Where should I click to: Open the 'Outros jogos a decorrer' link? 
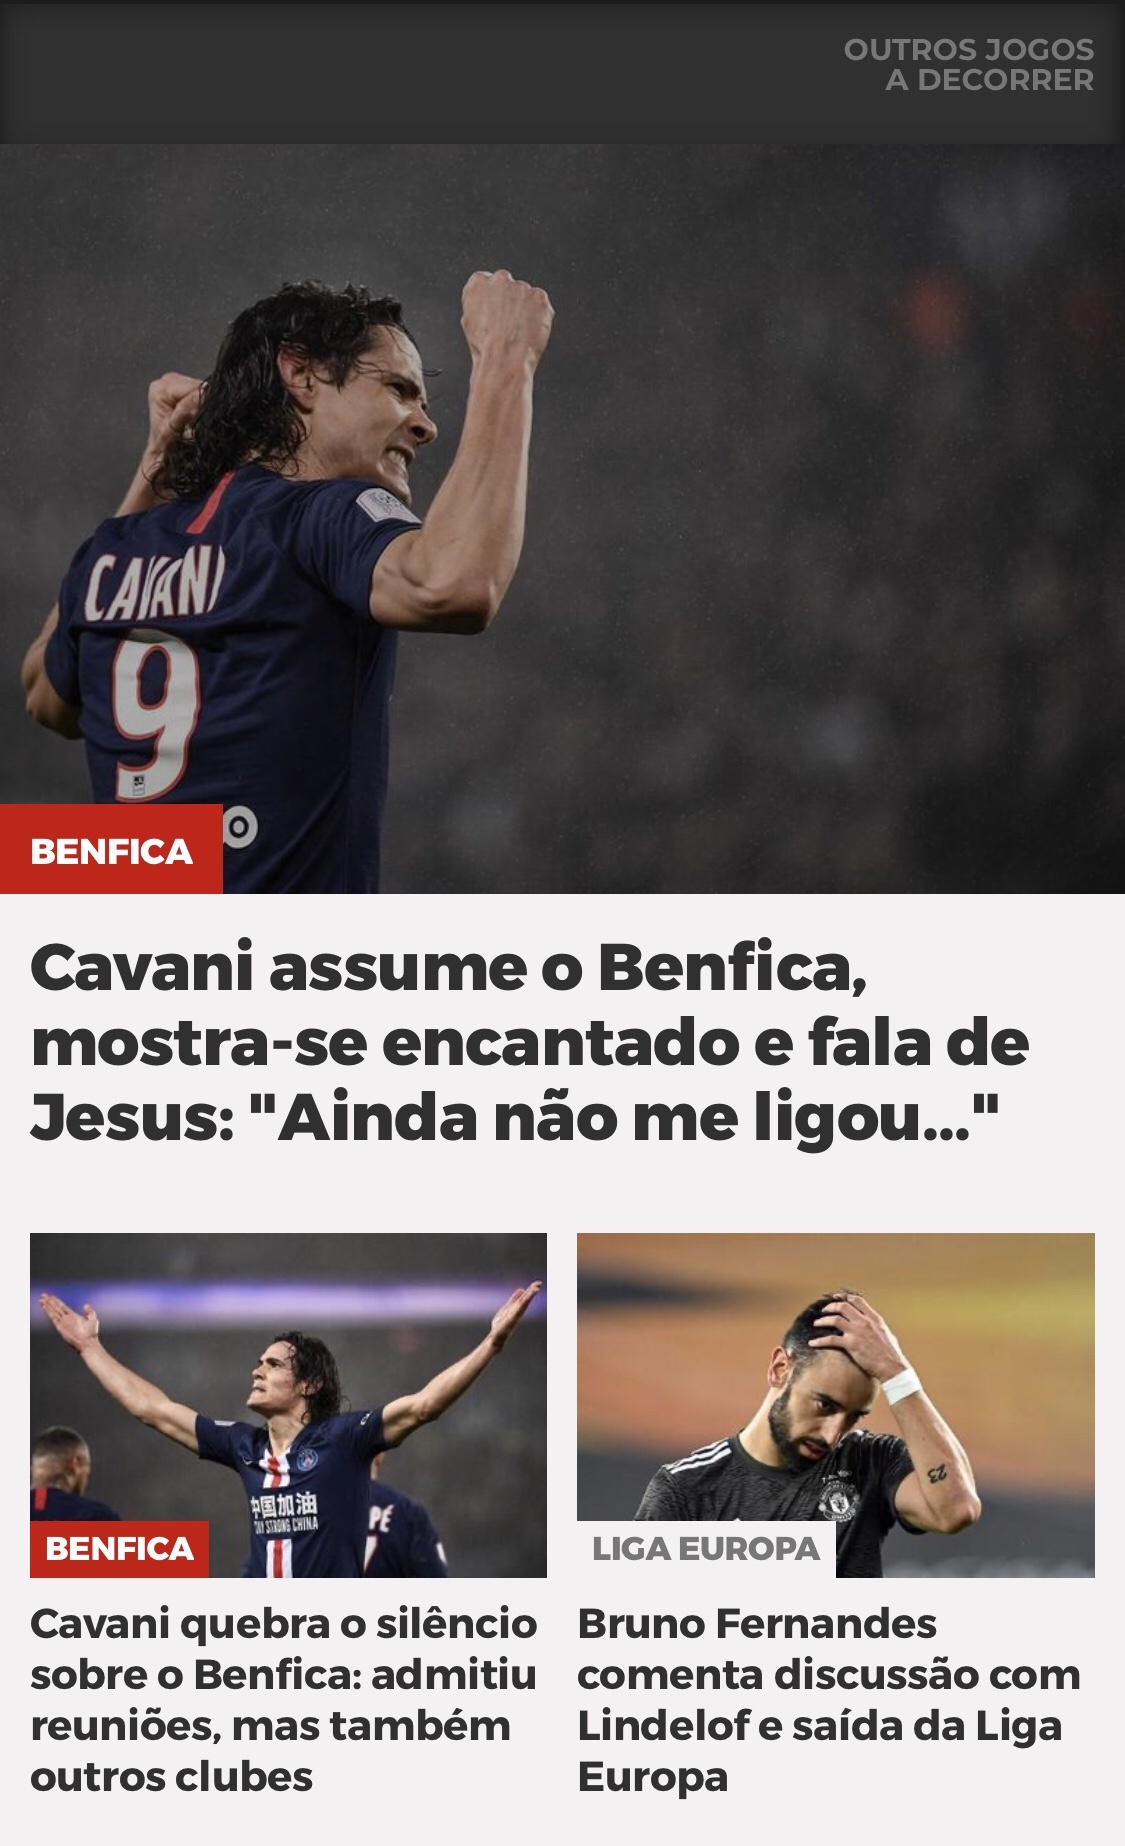[x=968, y=65]
